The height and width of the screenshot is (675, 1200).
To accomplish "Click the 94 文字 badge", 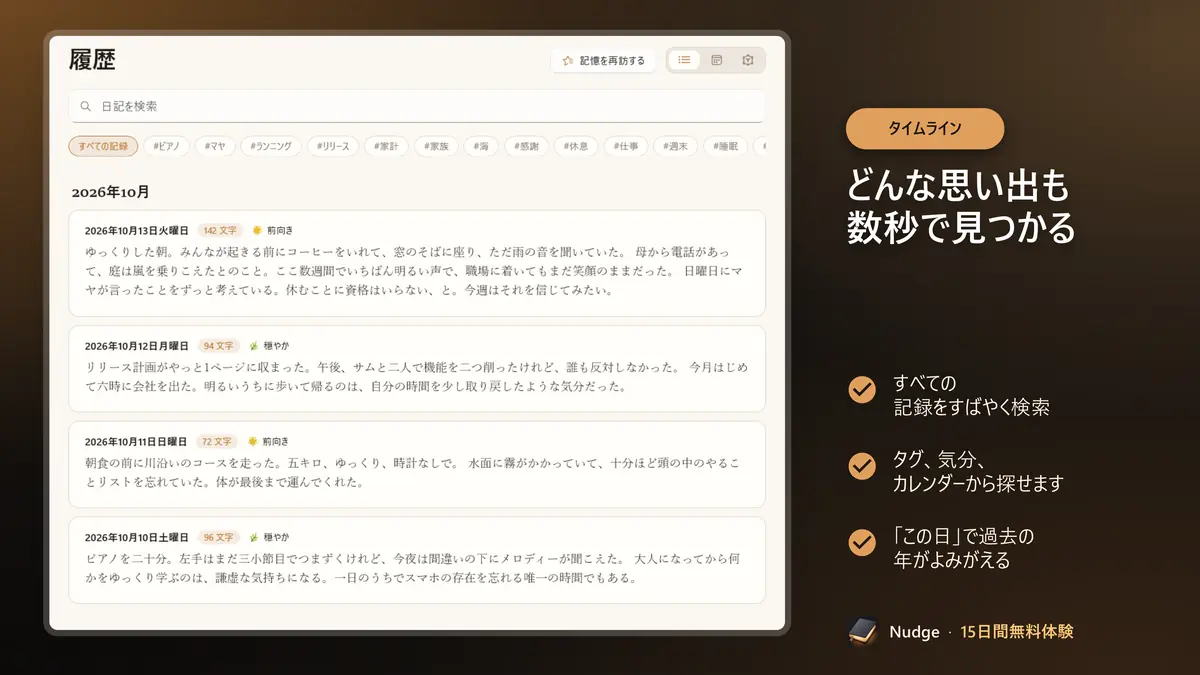I will coord(217,346).
